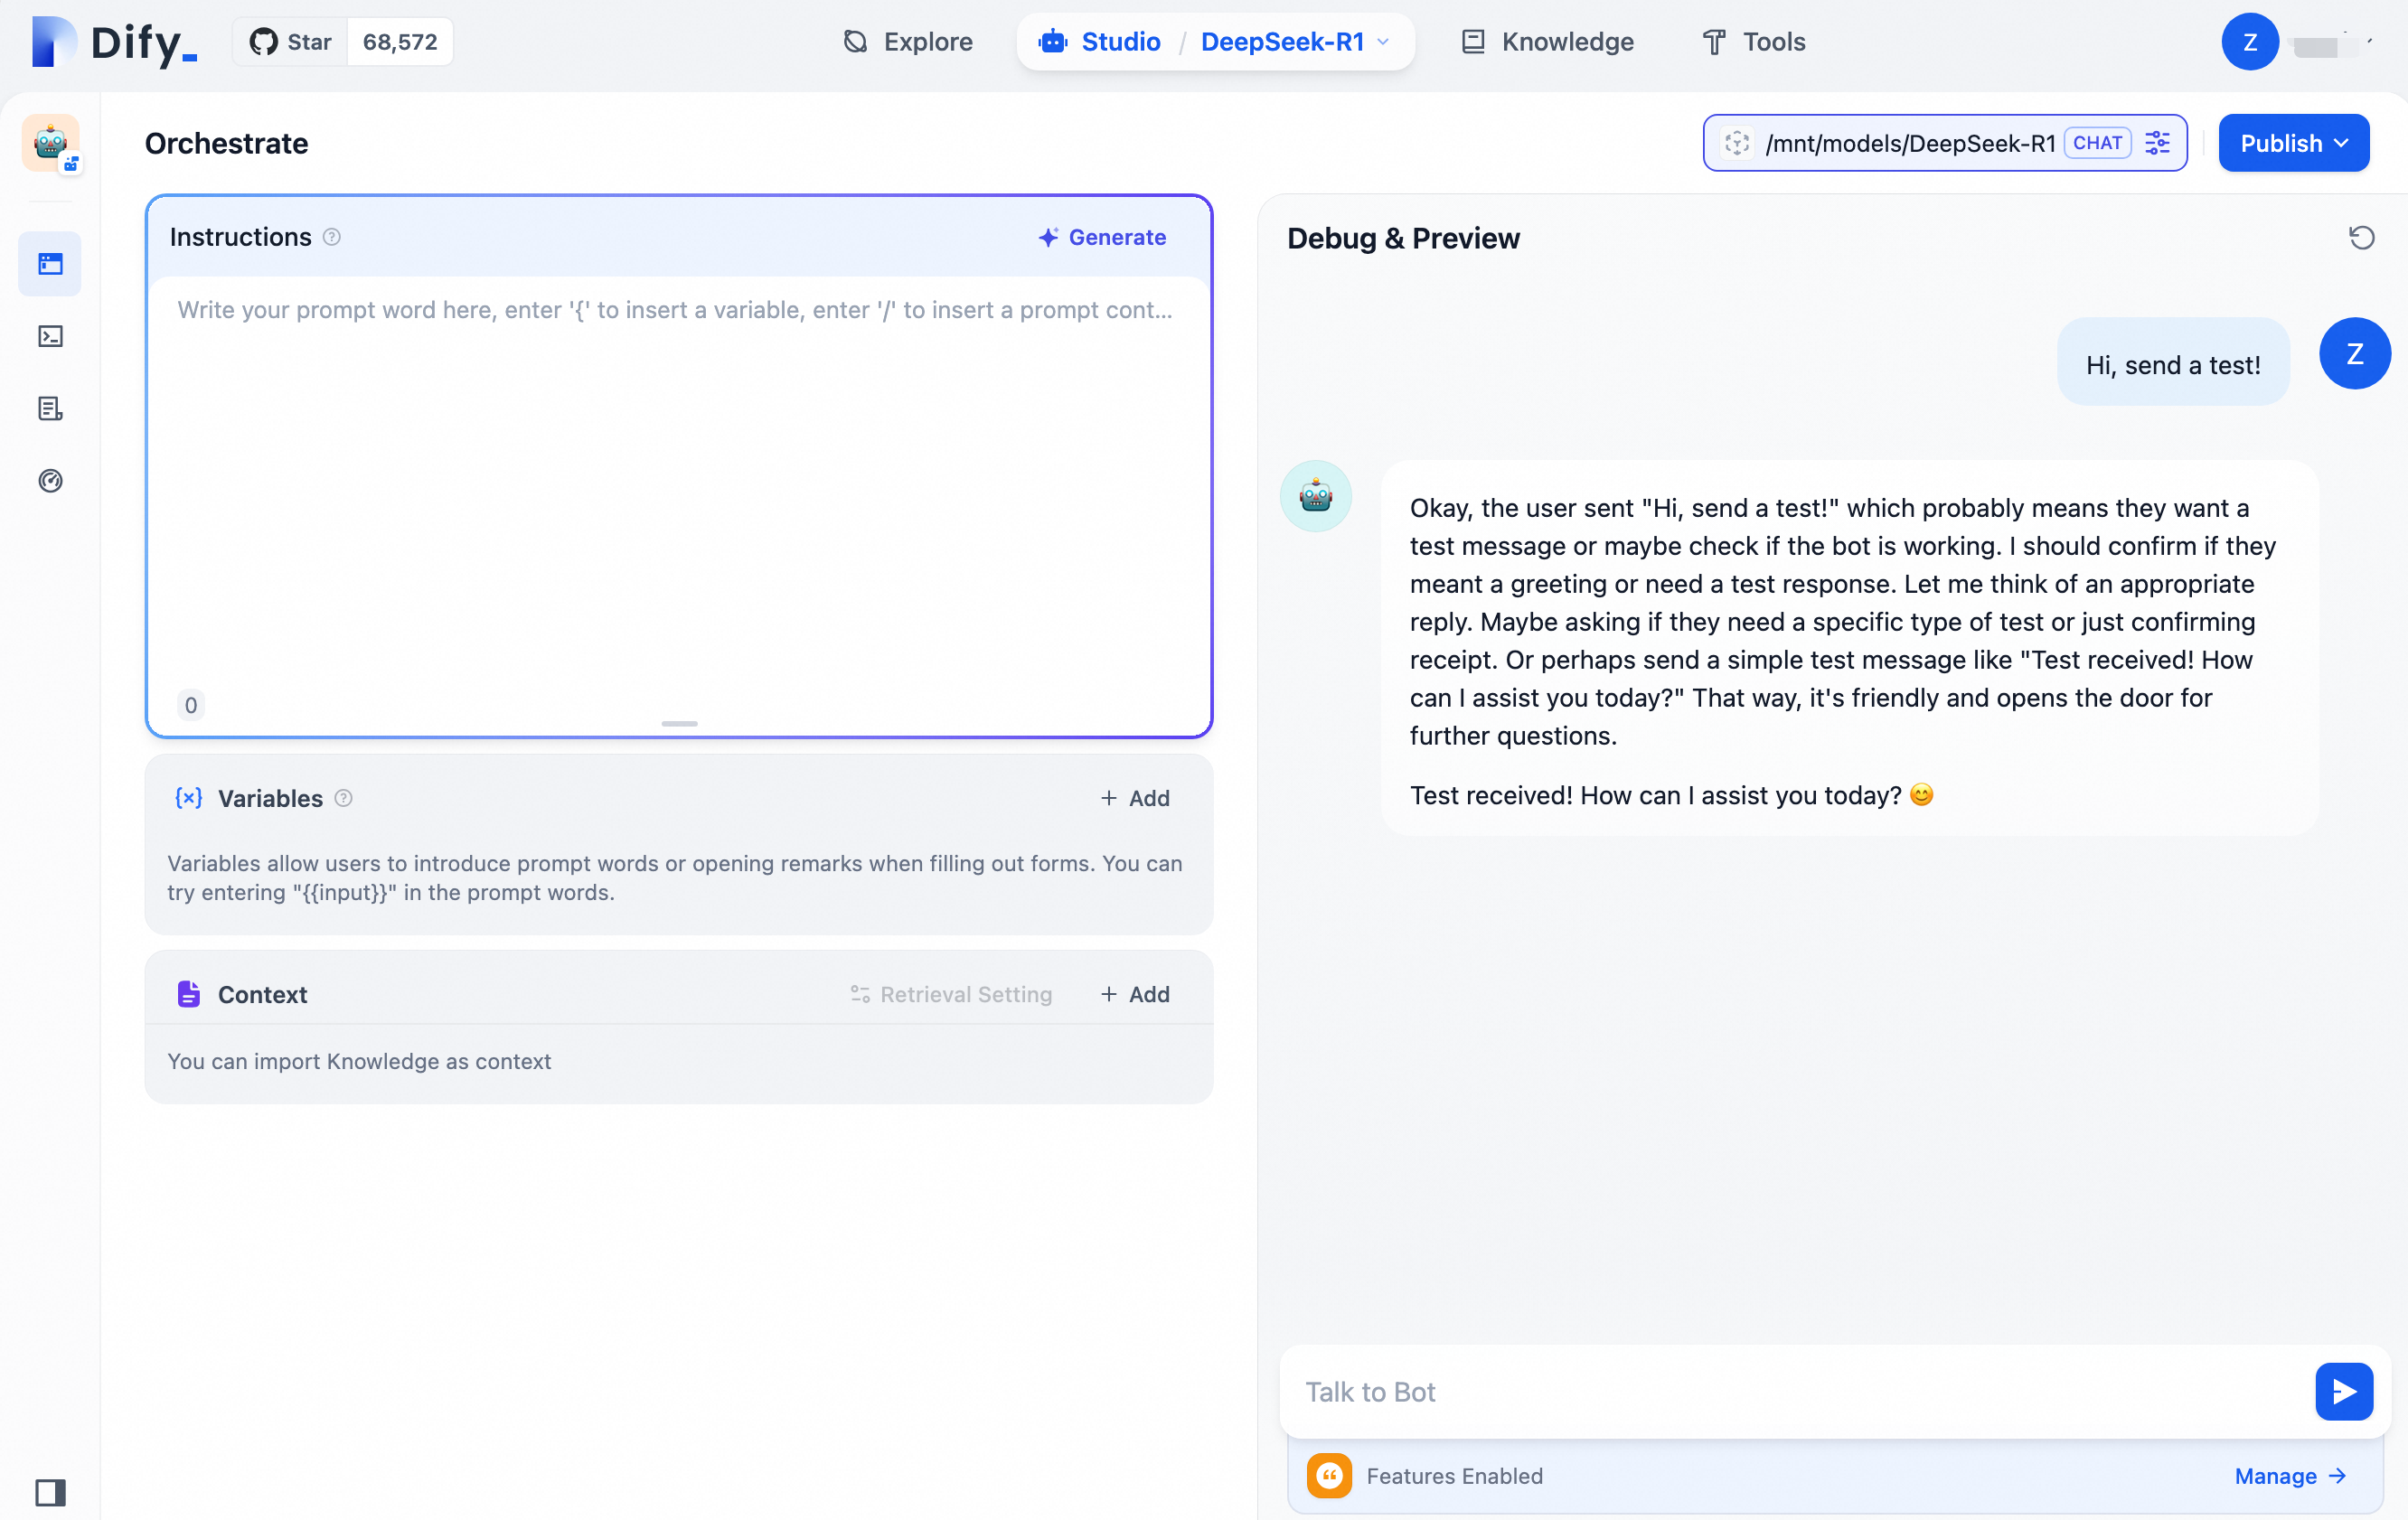
Task: Click the Variables help question icon
Action: coord(343,798)
